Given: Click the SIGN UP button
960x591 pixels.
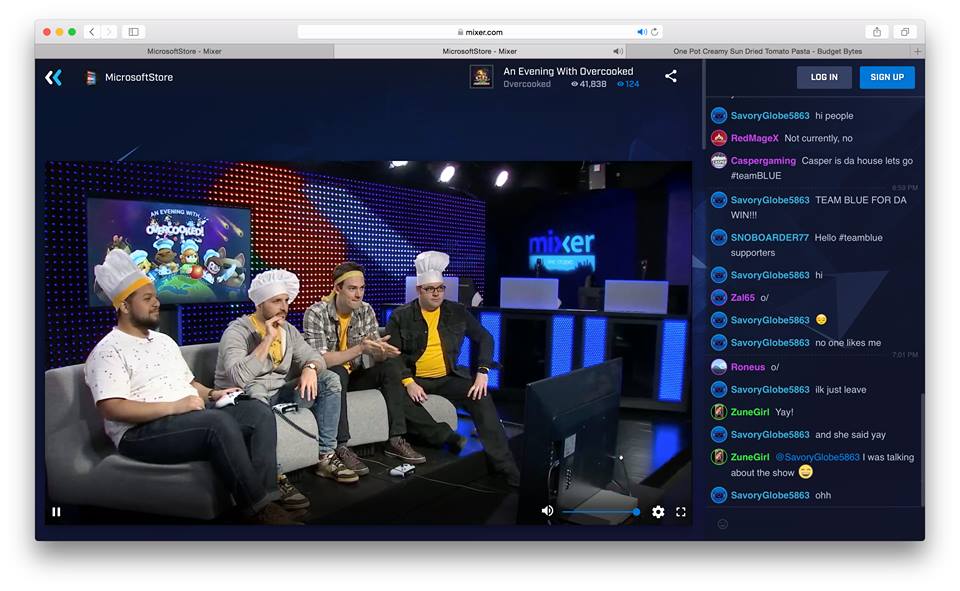Looking at the screenshot, I should (887, 77).
